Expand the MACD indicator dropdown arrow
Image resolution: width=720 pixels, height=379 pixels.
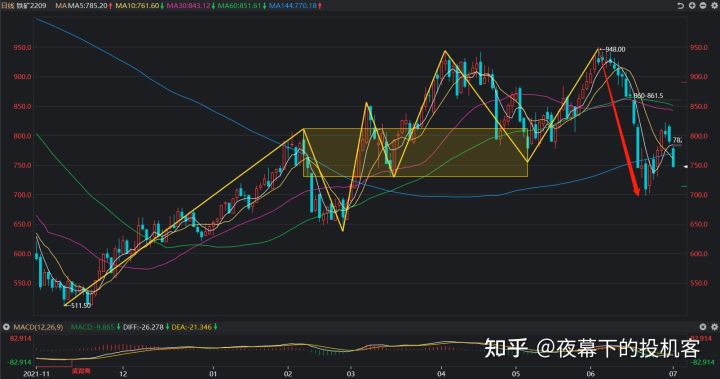[x=6, y=327]
